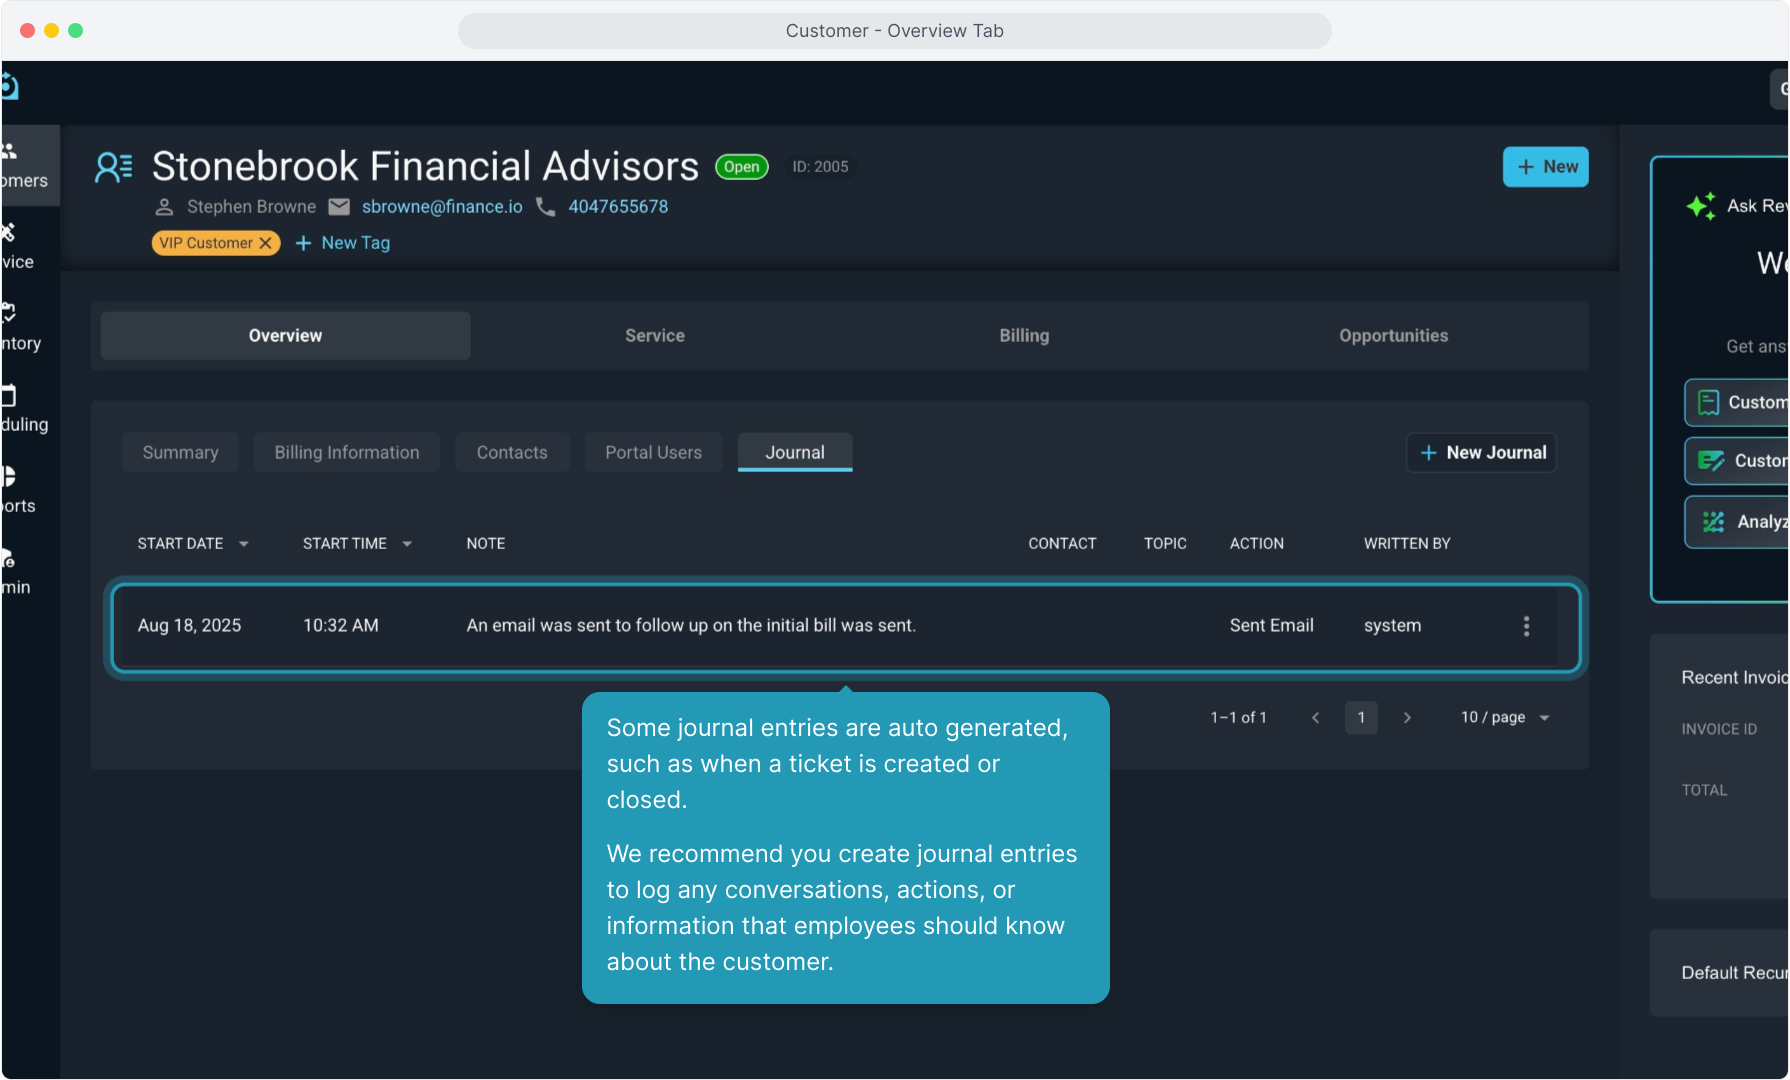Open email link sbrowne@finance.io

[x=442, y=207]
